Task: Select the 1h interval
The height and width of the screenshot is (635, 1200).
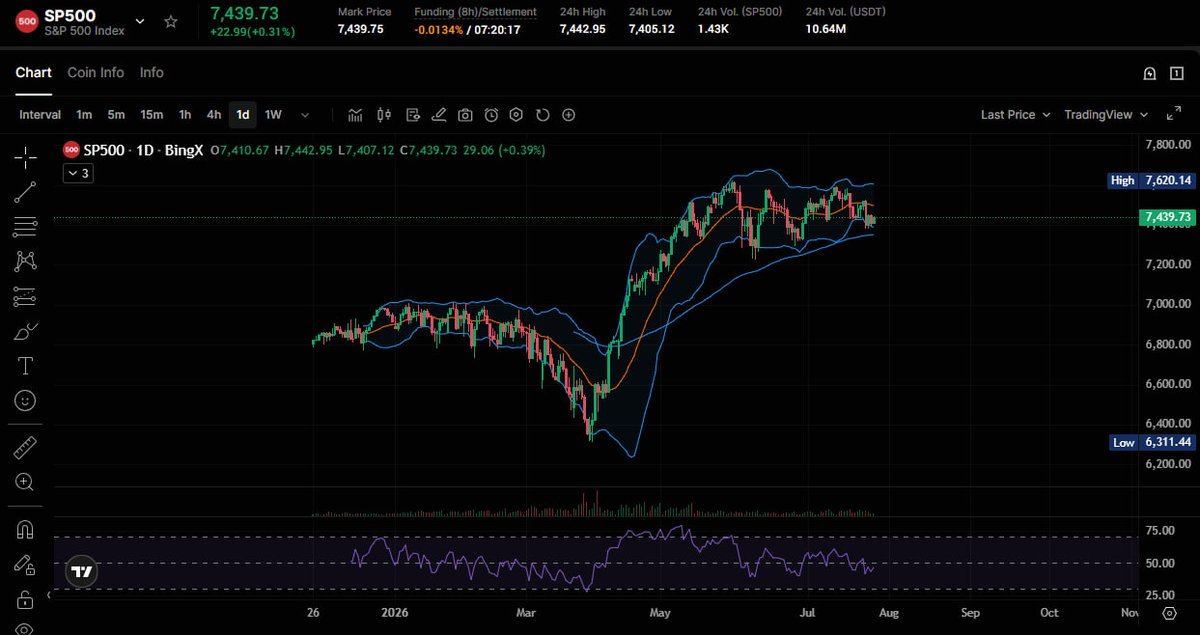Action: (x=185, y=115)
